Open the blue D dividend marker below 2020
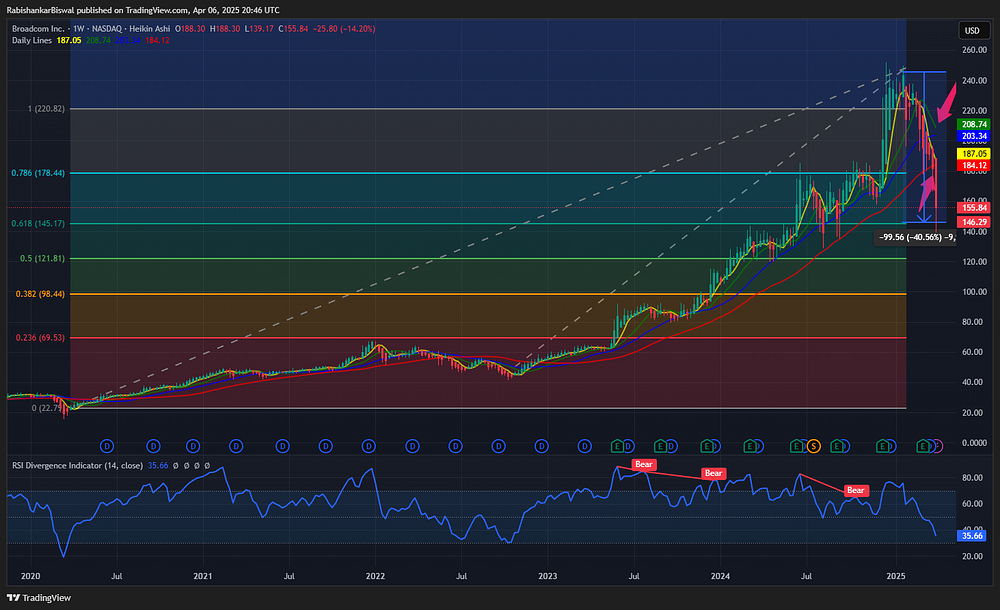 106,446
